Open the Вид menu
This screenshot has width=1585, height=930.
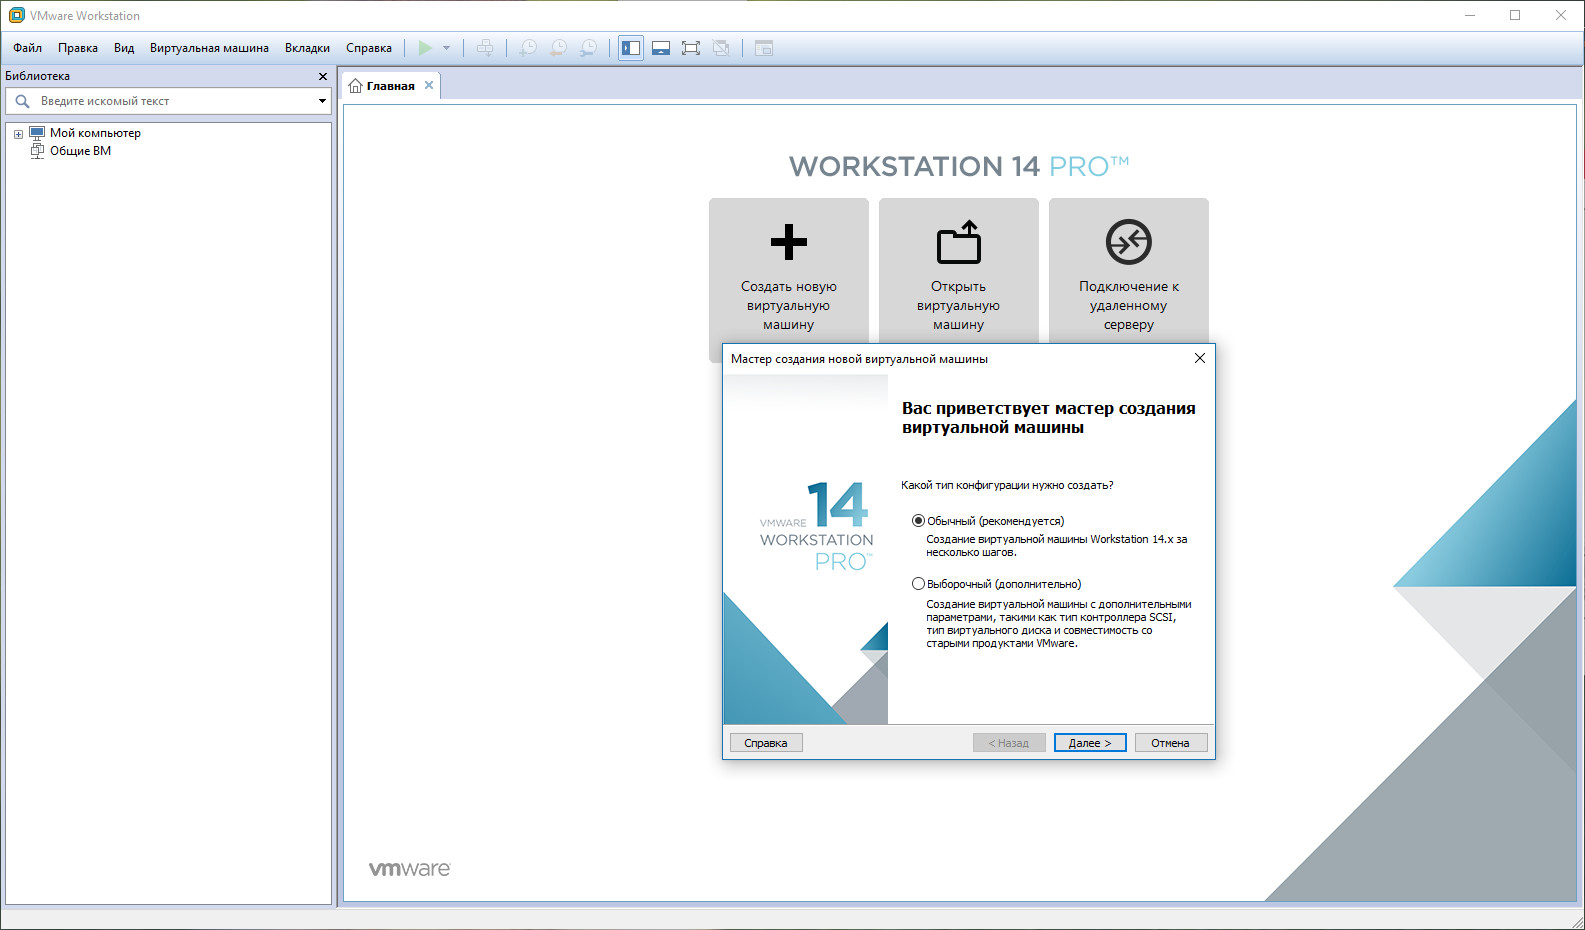click(x=124, y=48)
